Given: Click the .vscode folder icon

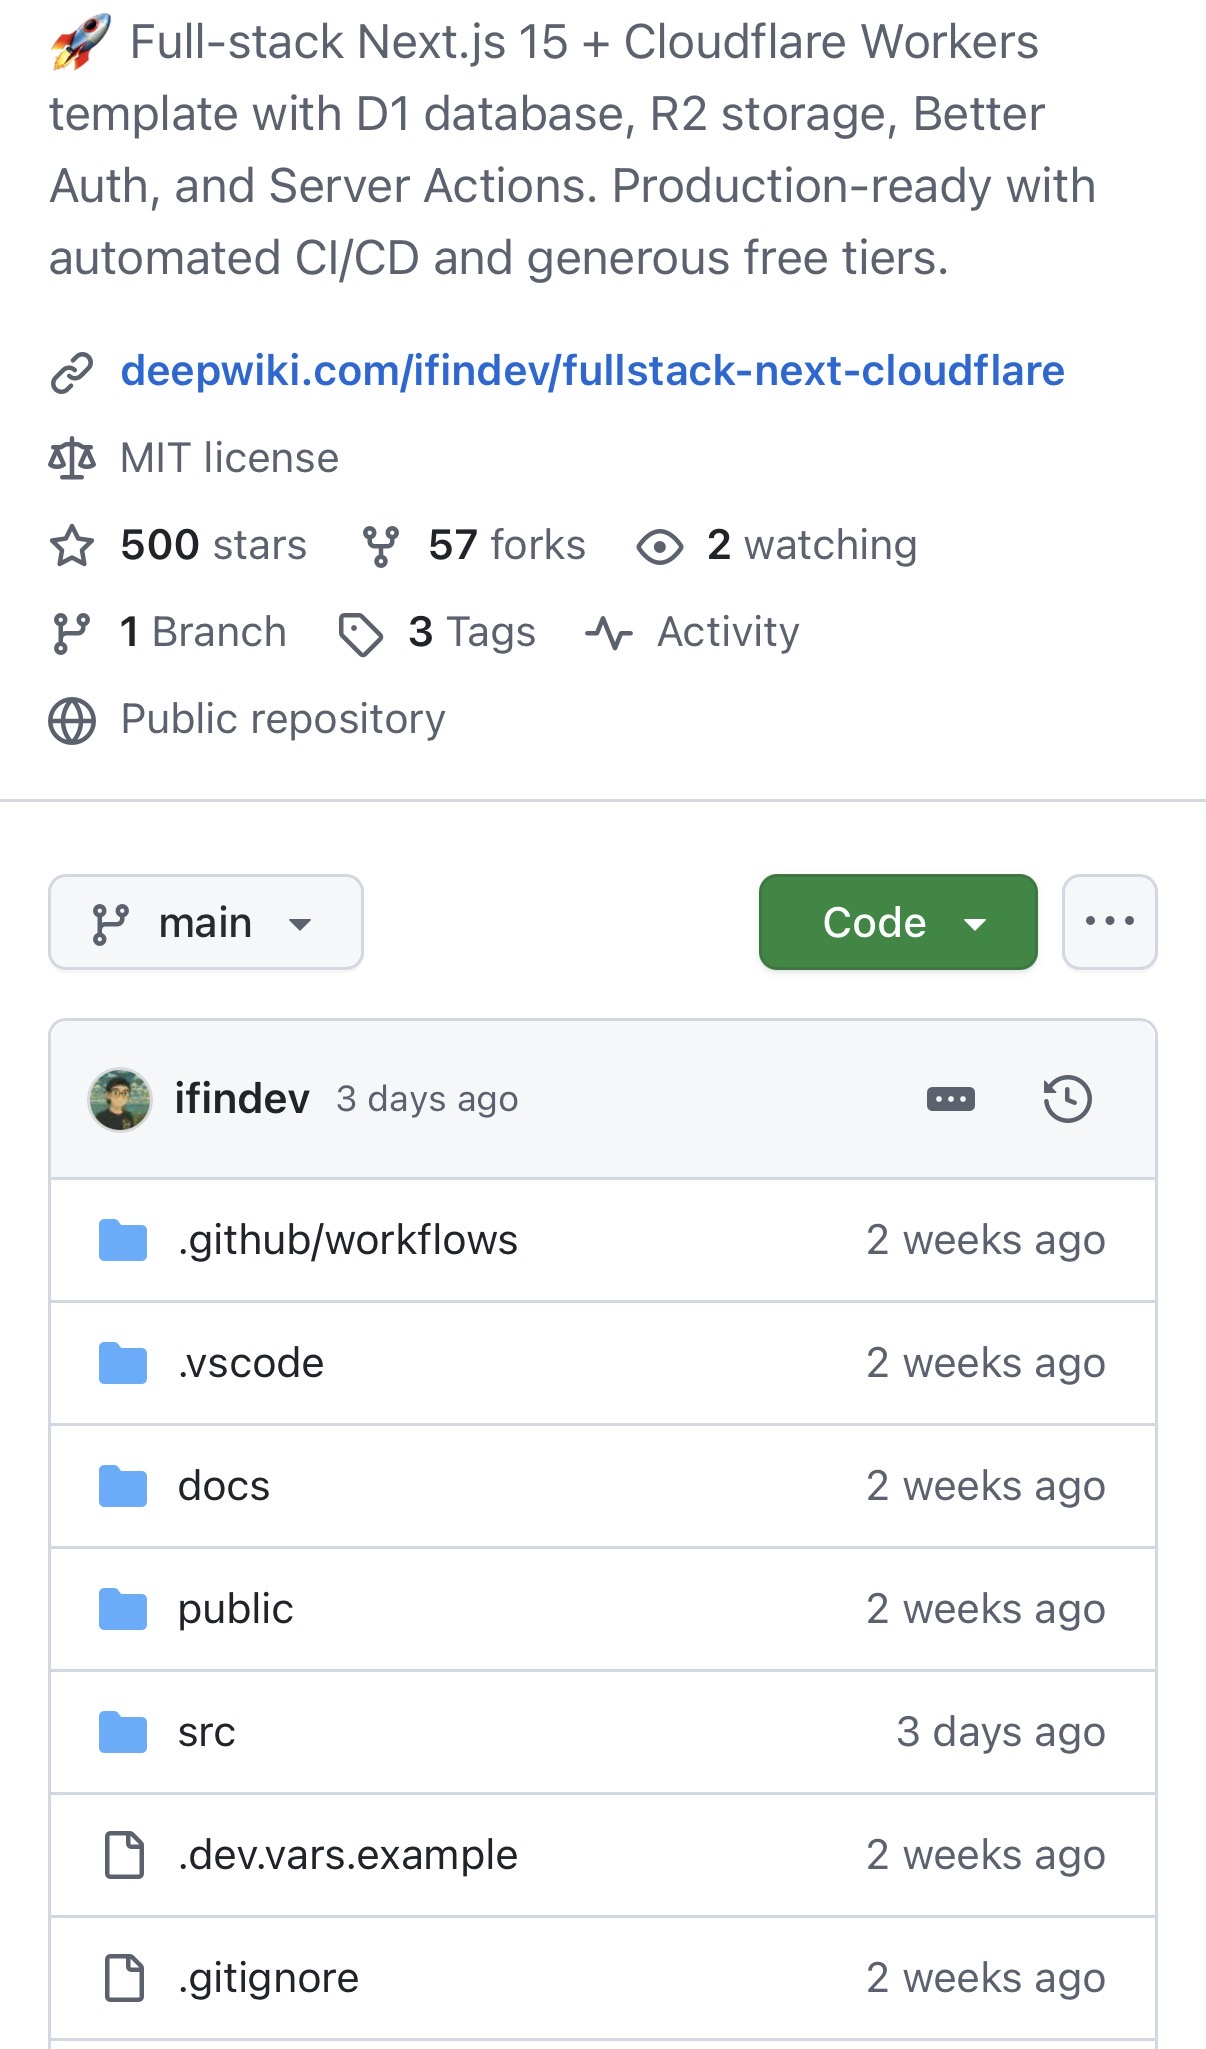Looking at the screenshot, I should [x=123, y=1364].
